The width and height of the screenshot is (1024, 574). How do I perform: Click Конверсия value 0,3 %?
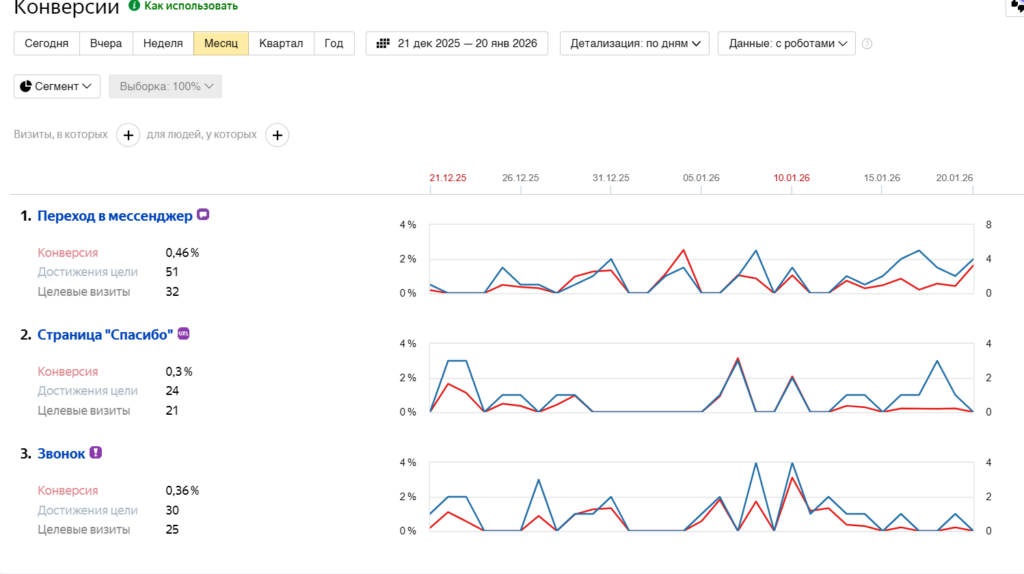[179, 372]
